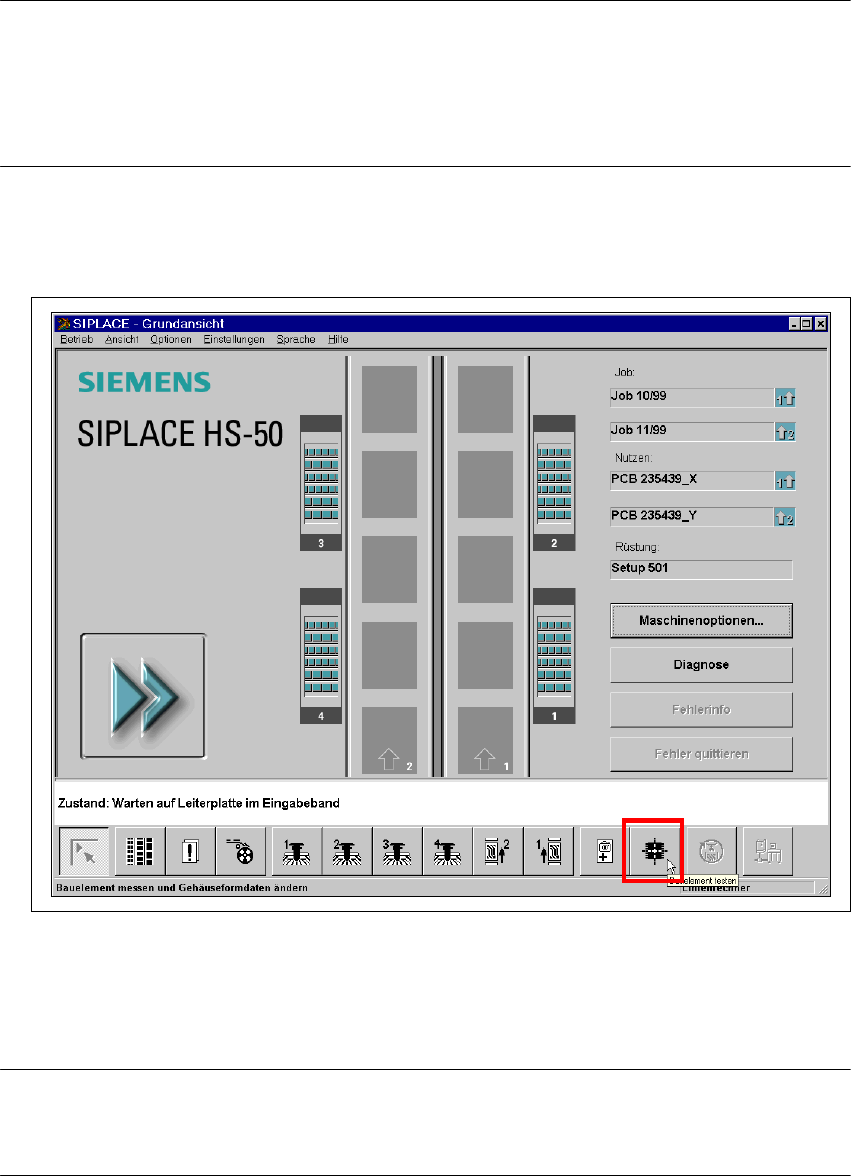The width and height of the screenshot is (851, 1176).
Task: Click conveyor track 2 input arrow
Action: (389, 759)
